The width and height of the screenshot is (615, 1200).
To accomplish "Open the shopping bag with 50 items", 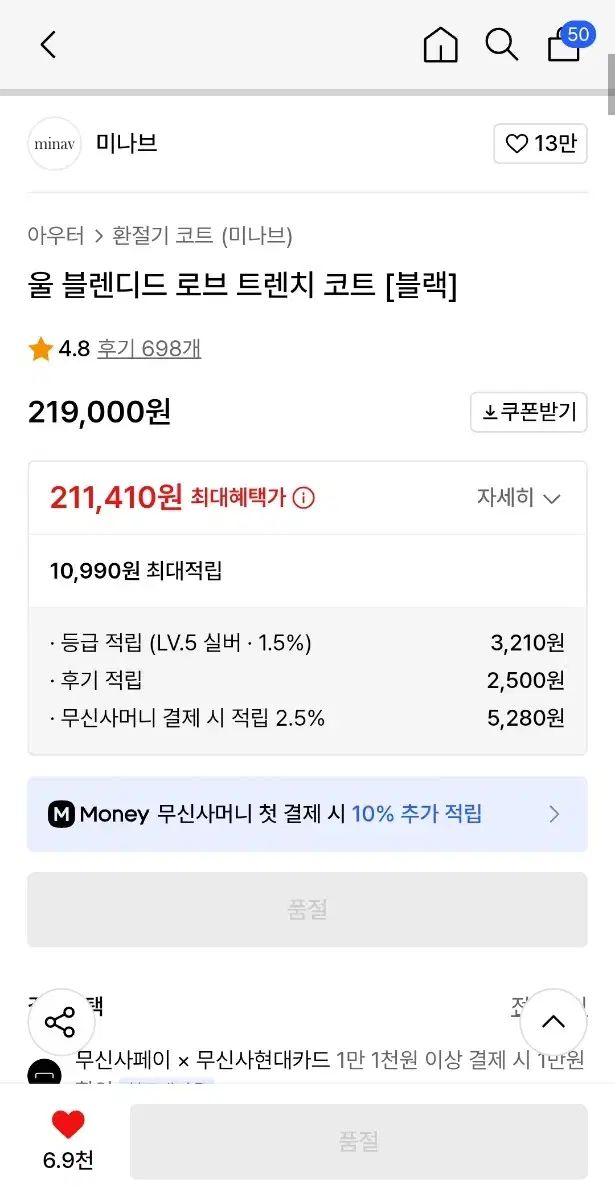I will click(566, 44).
